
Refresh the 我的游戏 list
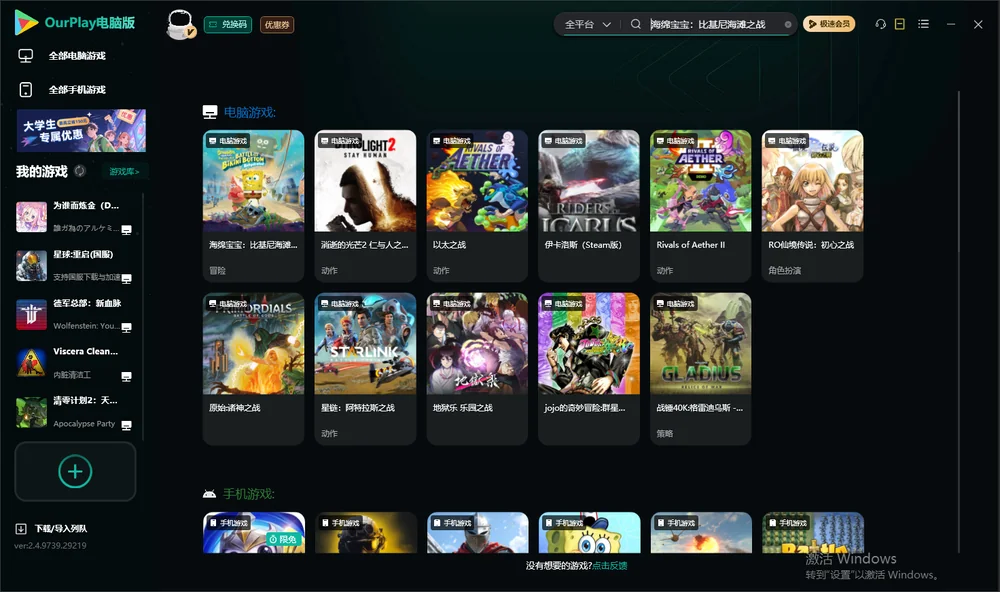[x=80, y=171]
